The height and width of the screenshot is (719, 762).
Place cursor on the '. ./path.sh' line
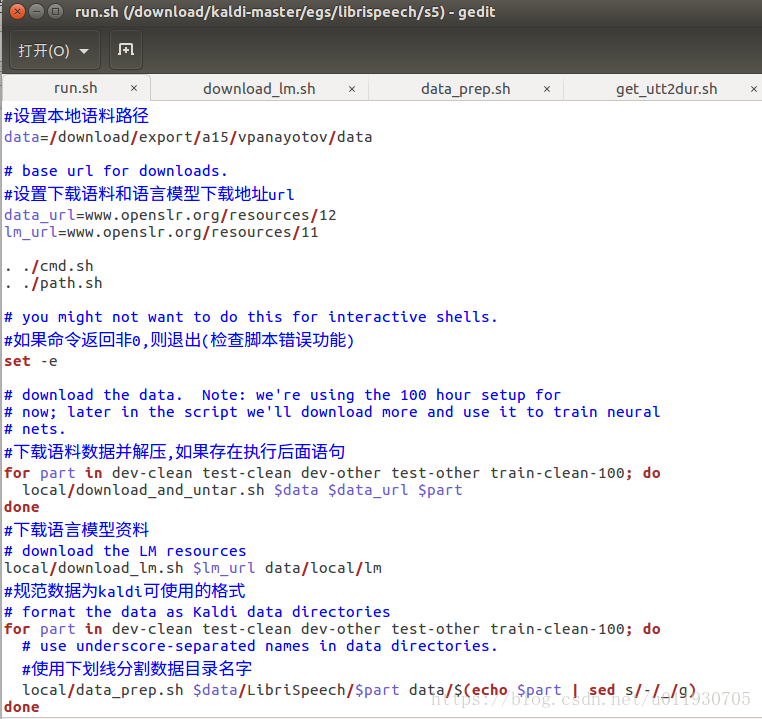click(53, 283)
